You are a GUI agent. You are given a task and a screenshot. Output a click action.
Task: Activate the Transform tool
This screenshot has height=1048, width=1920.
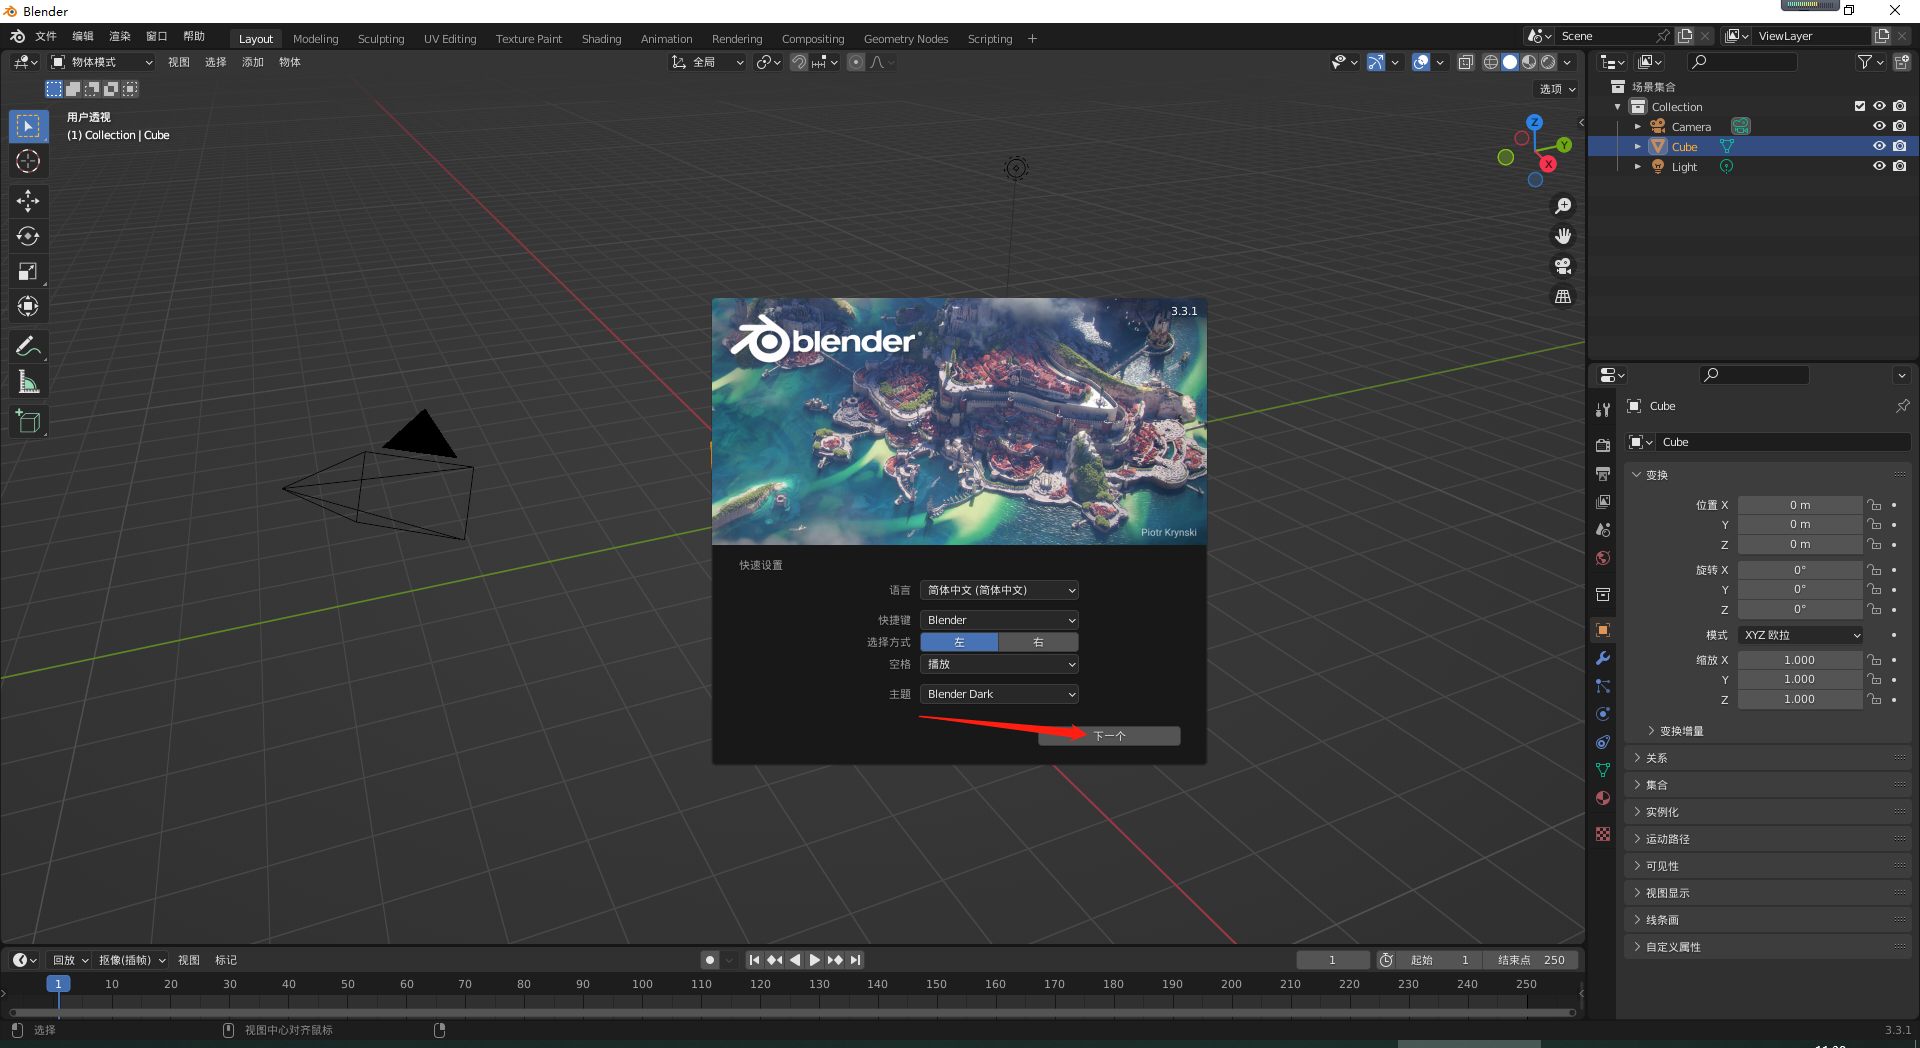[x=28, y=306]
